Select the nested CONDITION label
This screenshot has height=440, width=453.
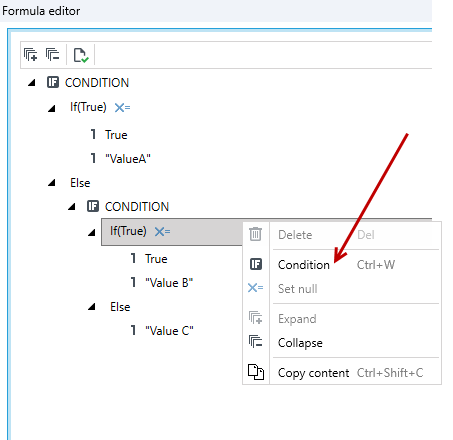point(137,207)
